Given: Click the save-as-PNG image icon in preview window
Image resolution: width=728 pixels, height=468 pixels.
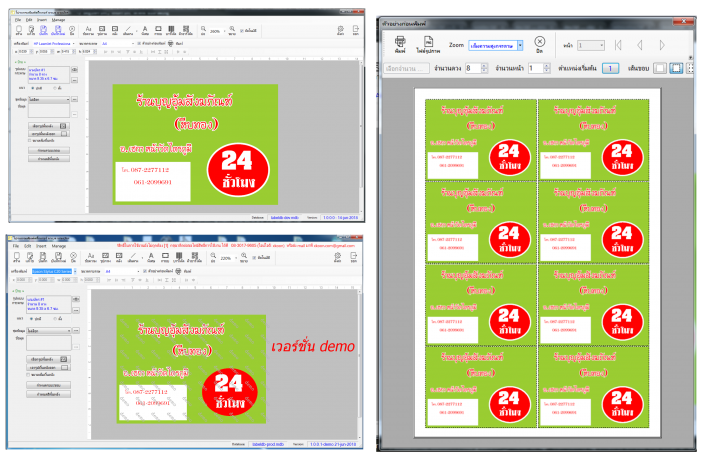Looking at the screenshot, I should [428, 45].
